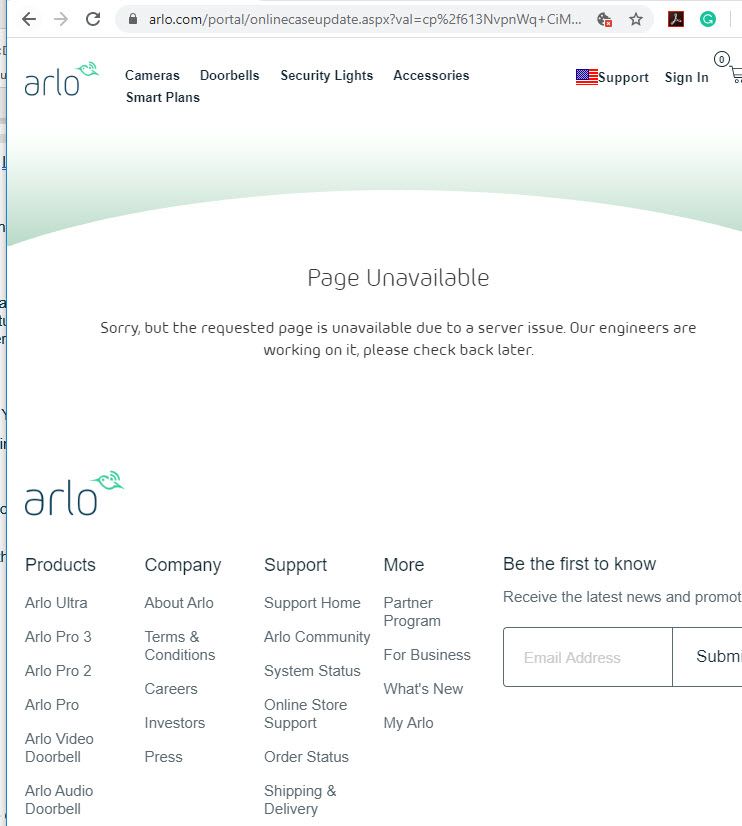The height and width of the screenshot is (826, 742).
Task: Open the Online Store Support link
Action: (x=306, y=713)
